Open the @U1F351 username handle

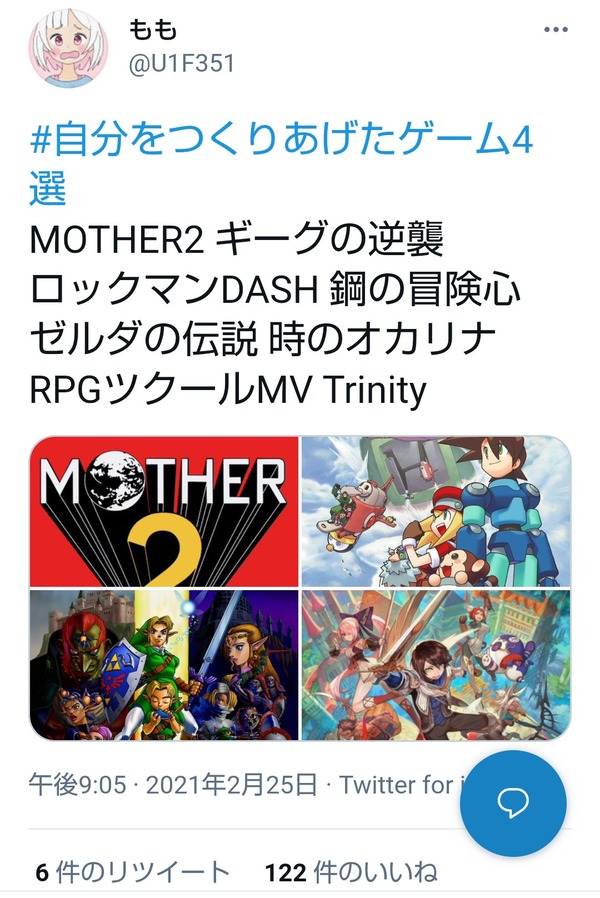click(181, 64)
